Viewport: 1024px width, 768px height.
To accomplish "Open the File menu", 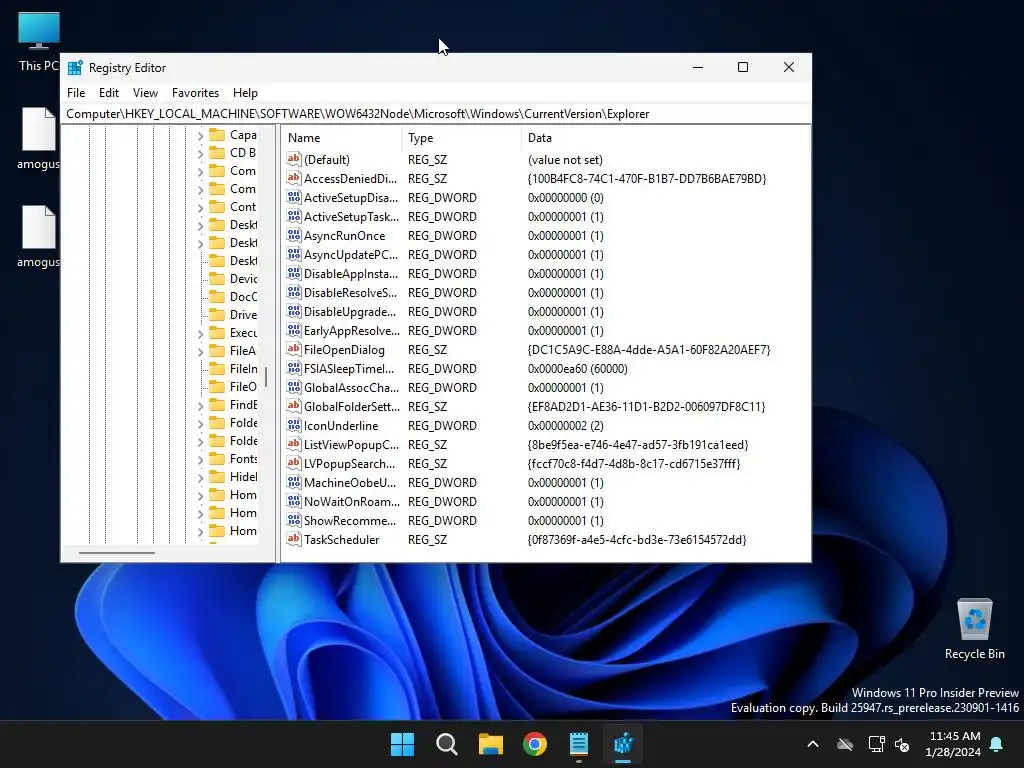I will tap(76, 93).
